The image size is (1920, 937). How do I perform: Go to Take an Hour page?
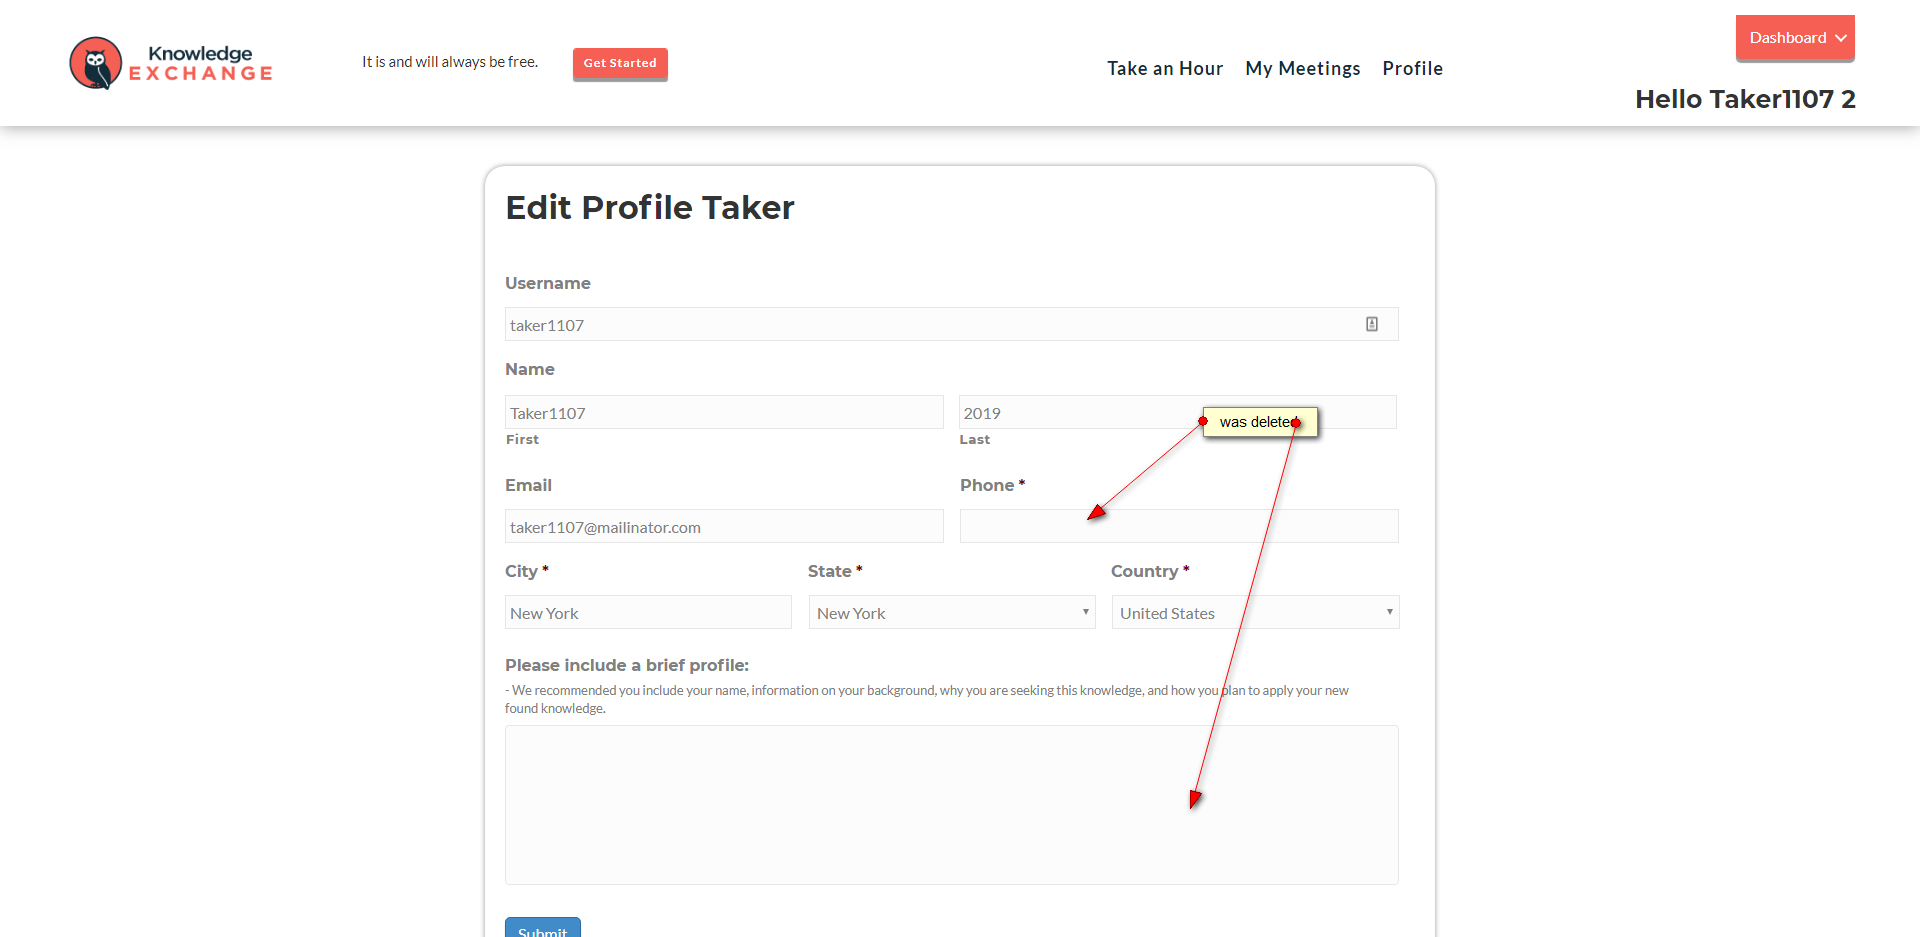pyautogui.click(x=1164, y=68)
